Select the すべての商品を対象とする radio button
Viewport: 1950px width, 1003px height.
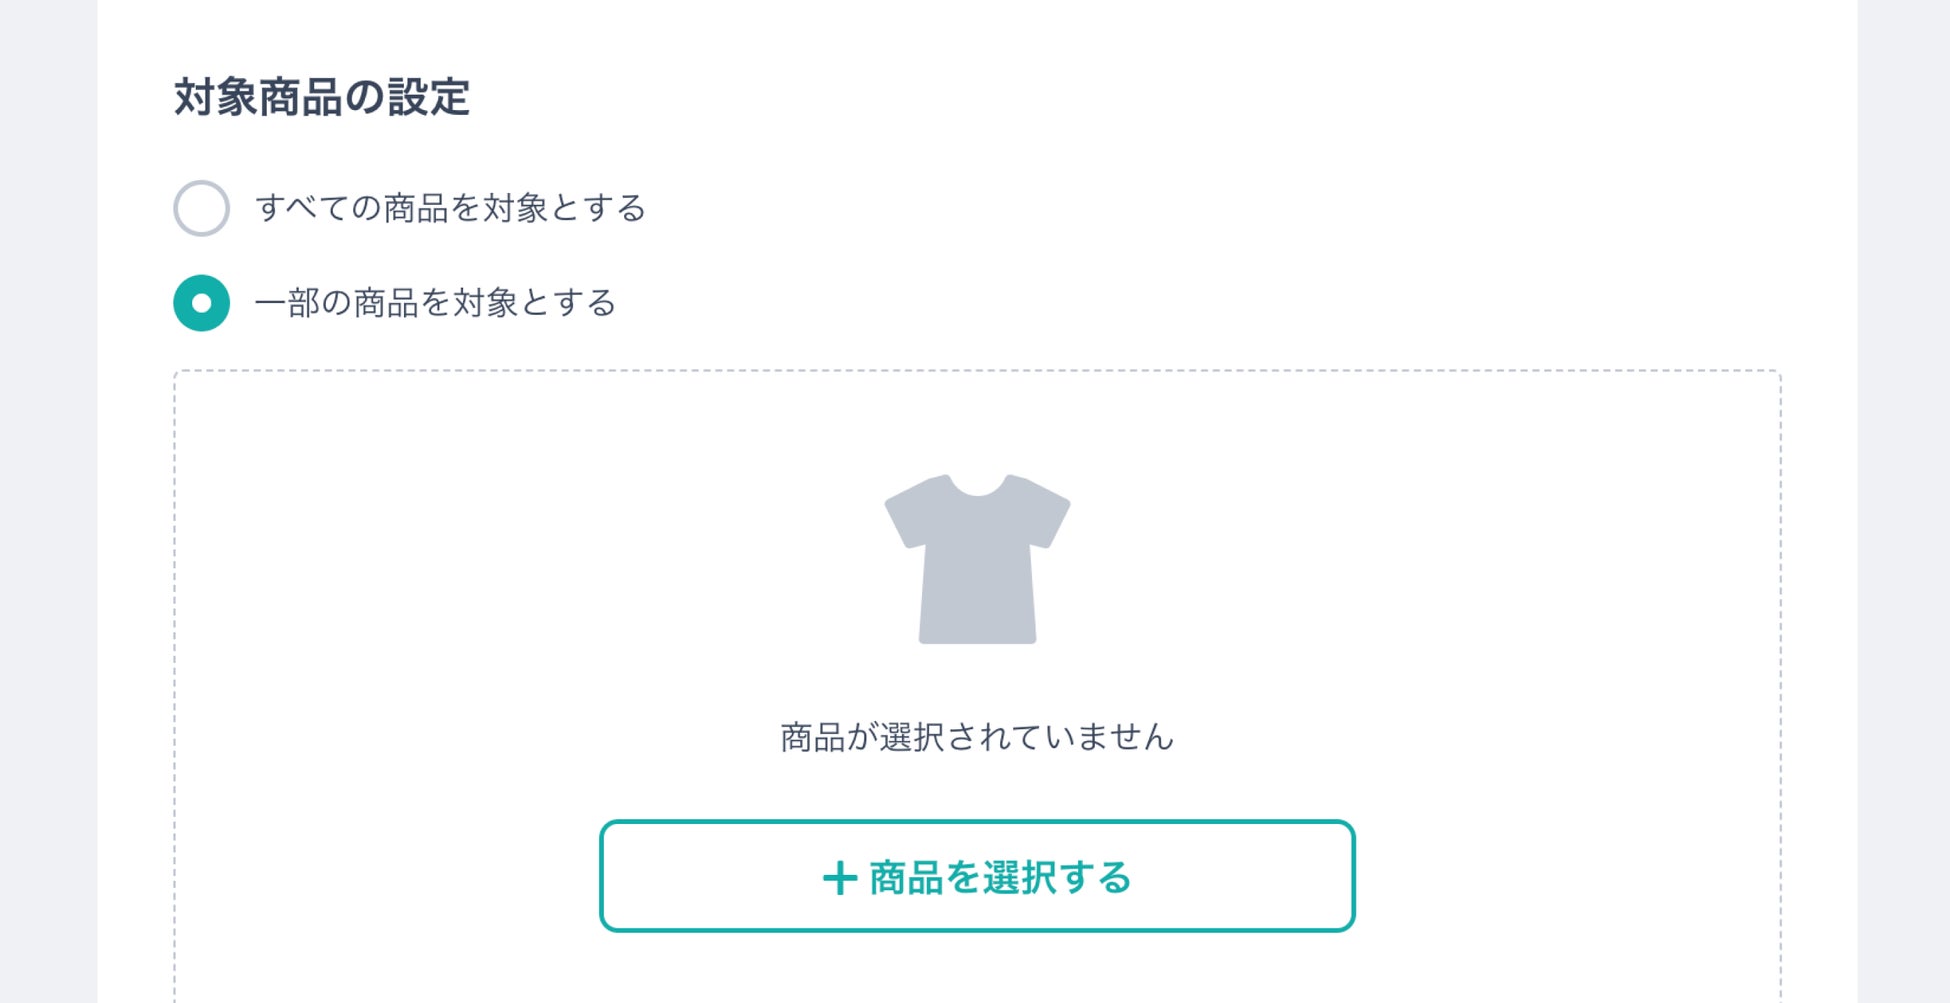click(x=201, y=208)
